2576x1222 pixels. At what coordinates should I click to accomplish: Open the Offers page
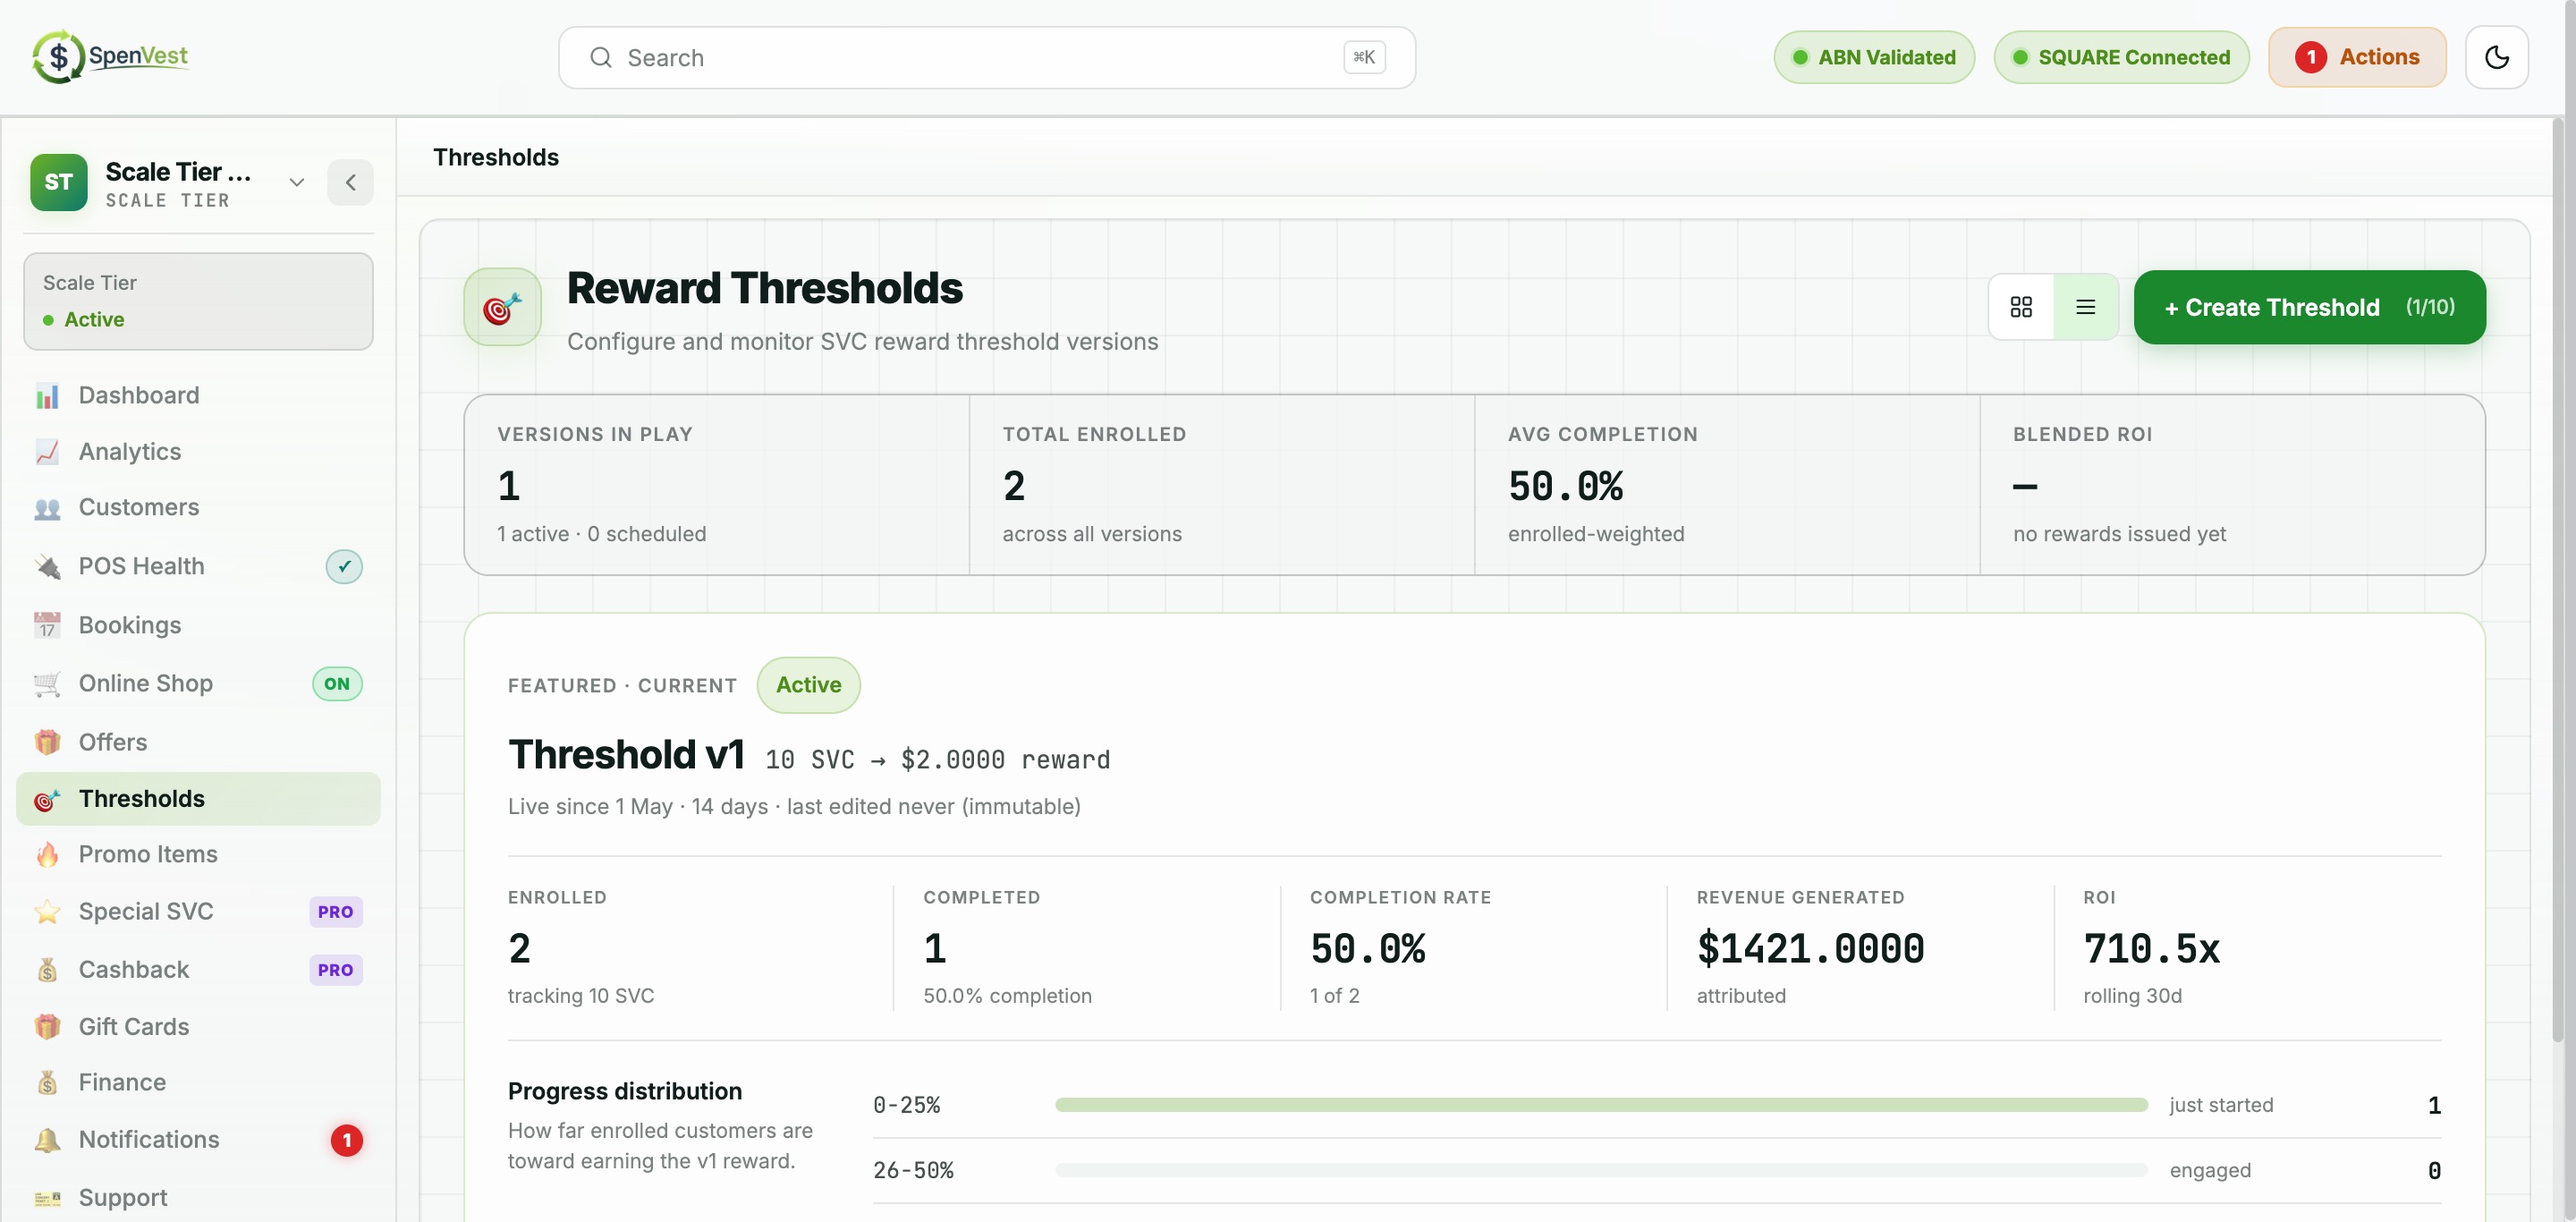198,743
